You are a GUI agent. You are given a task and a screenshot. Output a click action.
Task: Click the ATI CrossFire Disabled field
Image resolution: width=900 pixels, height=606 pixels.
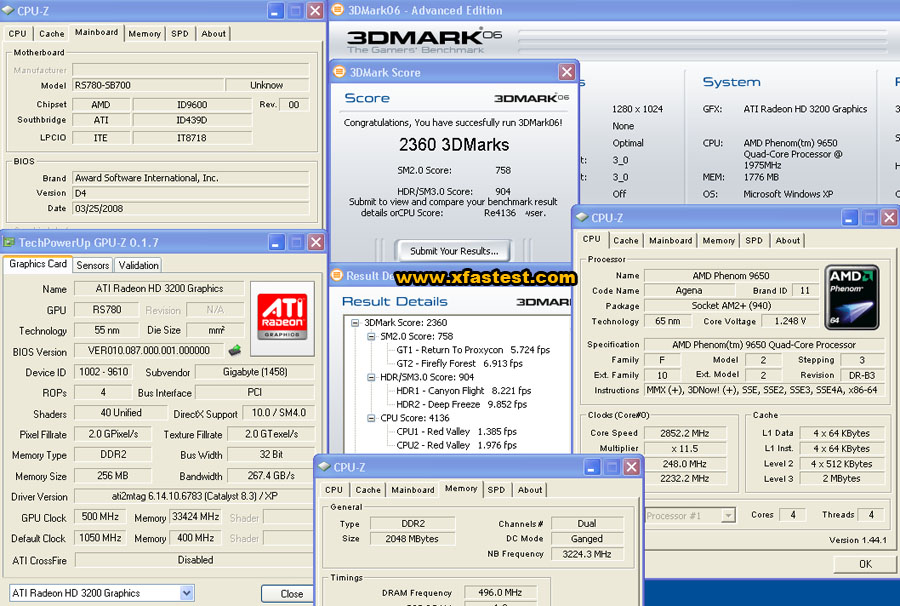[195, 560]
